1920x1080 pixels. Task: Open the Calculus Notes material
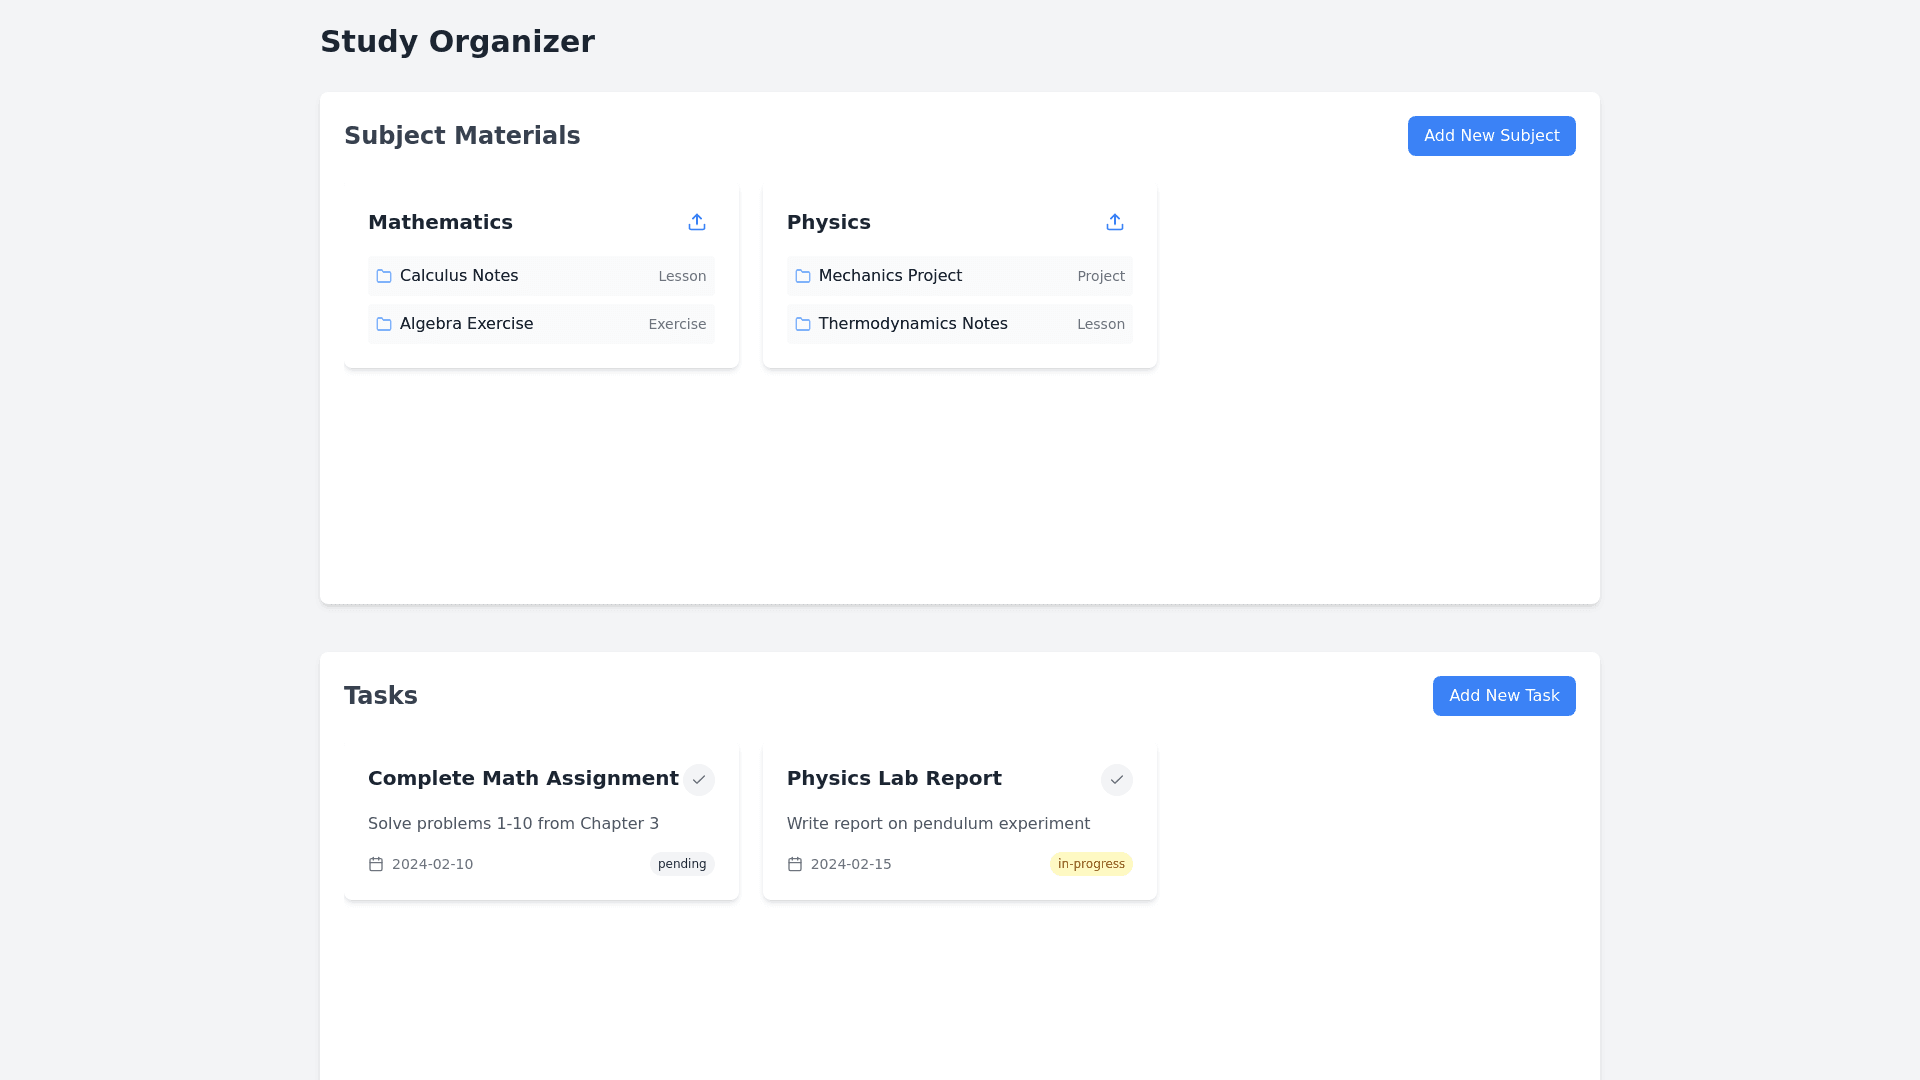pos(459,276)
